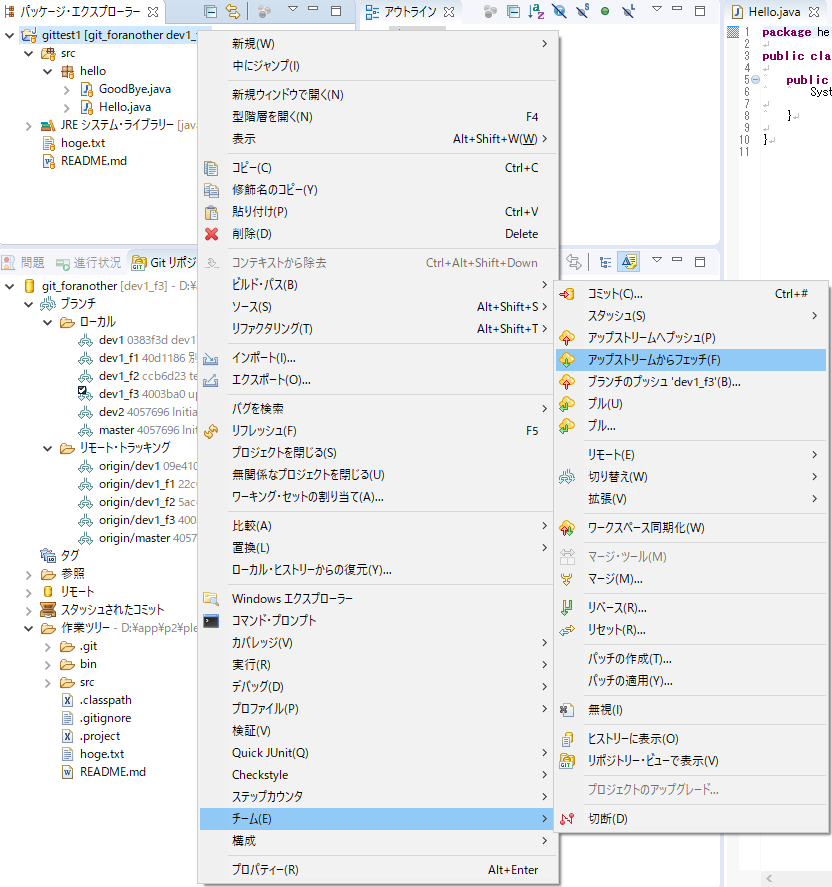Click link with selection icon in Git Repositories
The height and width of the screenshot is (887, 832).
pyautogui.click(x=574, y=262)
